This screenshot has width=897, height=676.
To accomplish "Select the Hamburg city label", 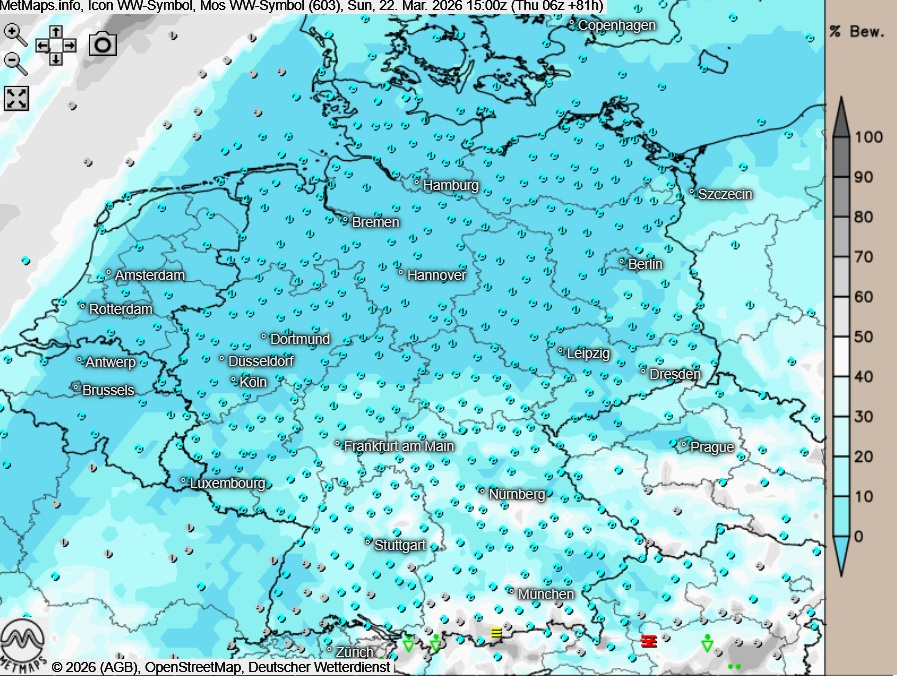I will click(x=450, y=185).
